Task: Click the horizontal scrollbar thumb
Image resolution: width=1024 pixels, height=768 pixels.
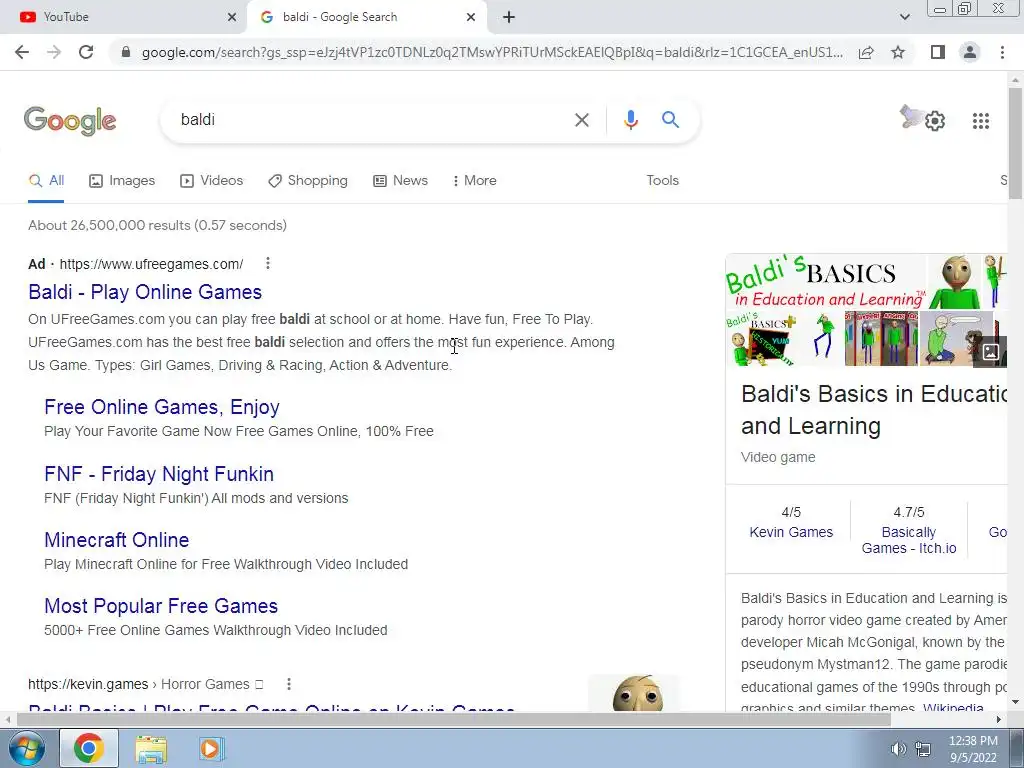Action: pos(454,719)
